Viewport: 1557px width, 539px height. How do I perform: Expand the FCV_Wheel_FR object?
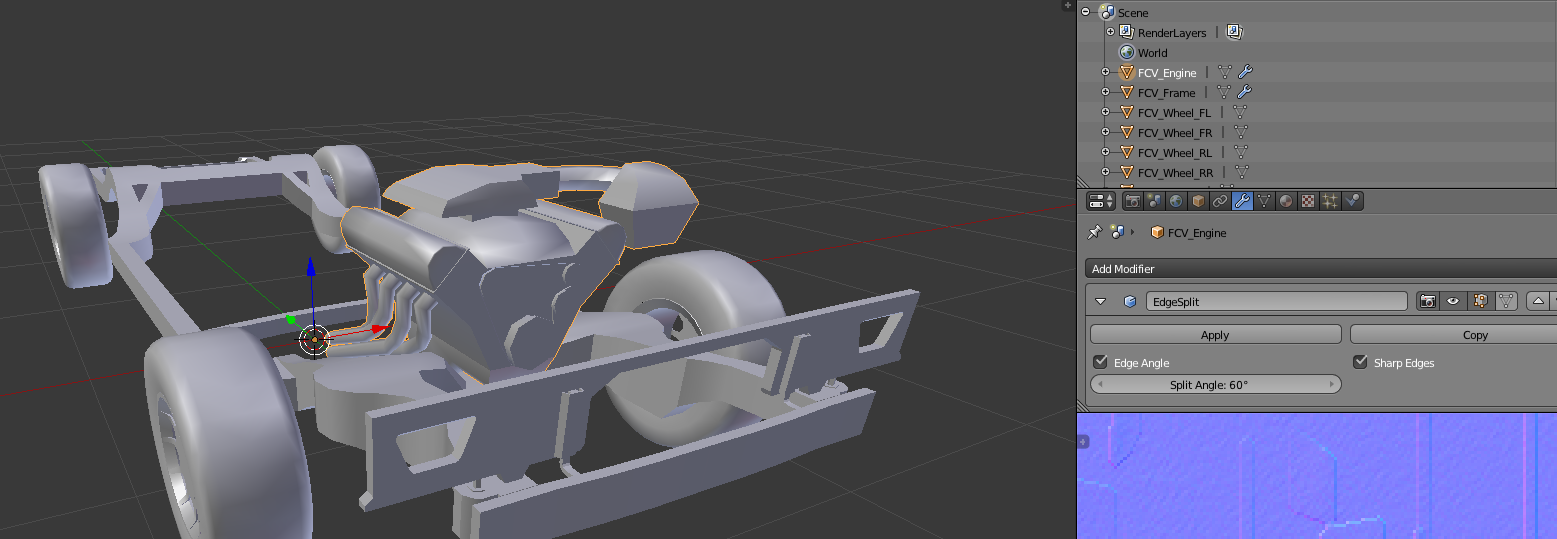pyautogui.click(x=1105, y=132)
